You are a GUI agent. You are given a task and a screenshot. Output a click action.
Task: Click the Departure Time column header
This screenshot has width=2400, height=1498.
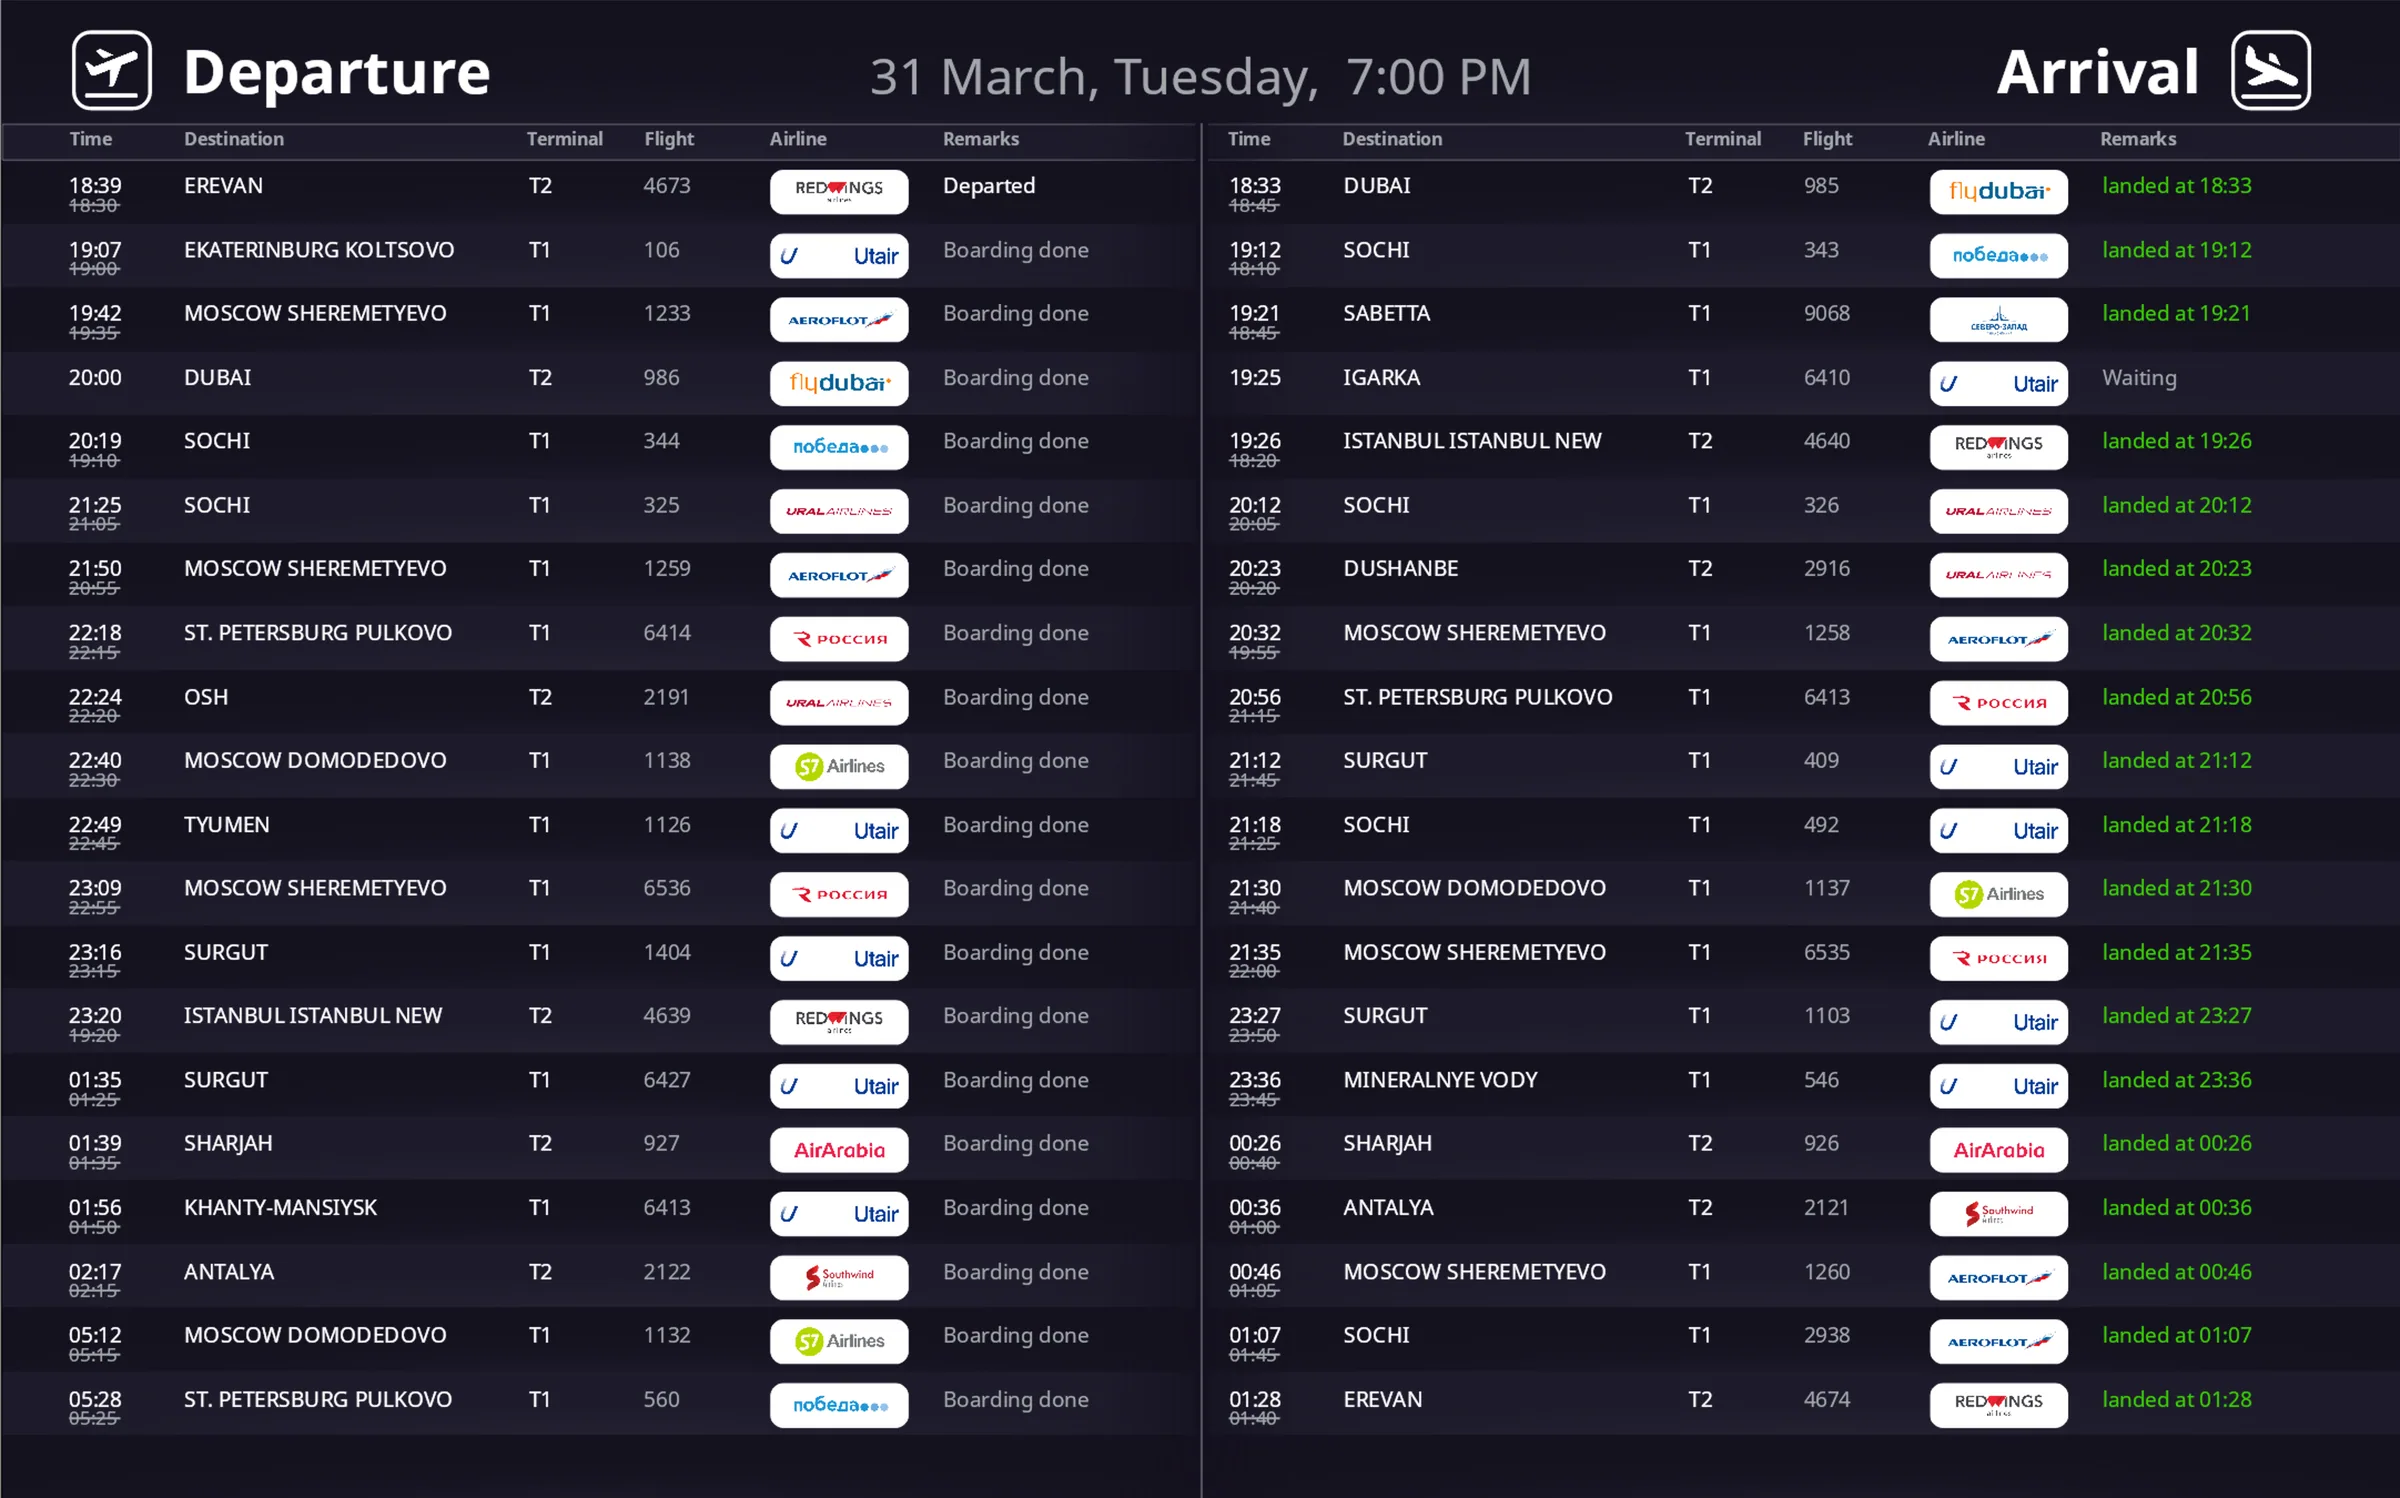click(90, 139)
